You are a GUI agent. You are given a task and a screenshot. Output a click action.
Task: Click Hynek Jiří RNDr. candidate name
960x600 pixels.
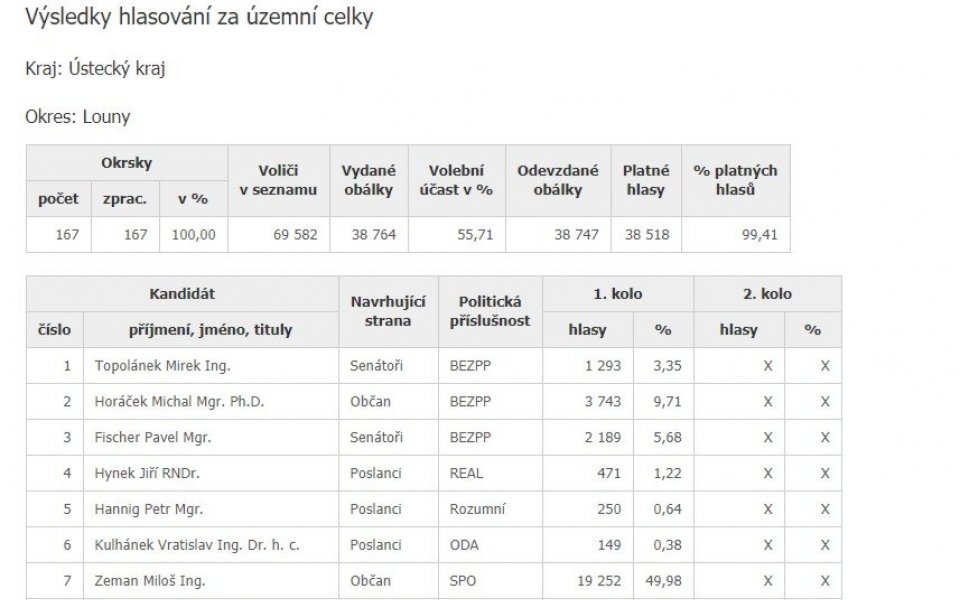(147, 473)
